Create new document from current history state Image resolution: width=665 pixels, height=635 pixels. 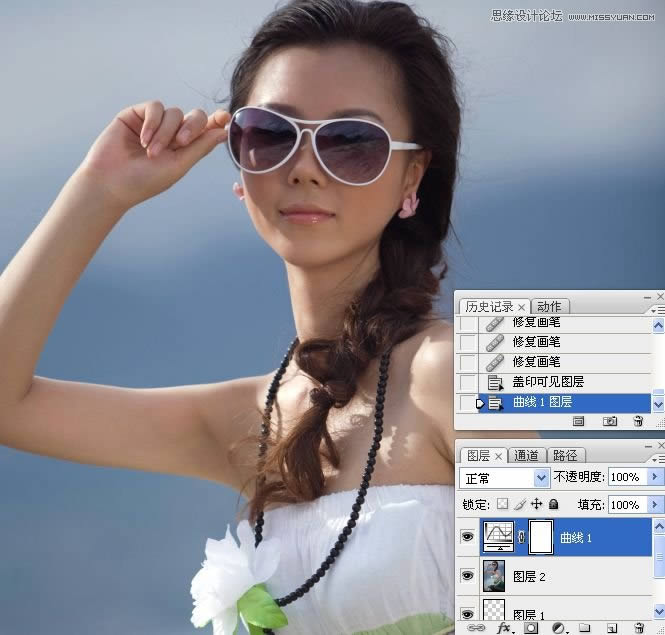pos(579,423)
